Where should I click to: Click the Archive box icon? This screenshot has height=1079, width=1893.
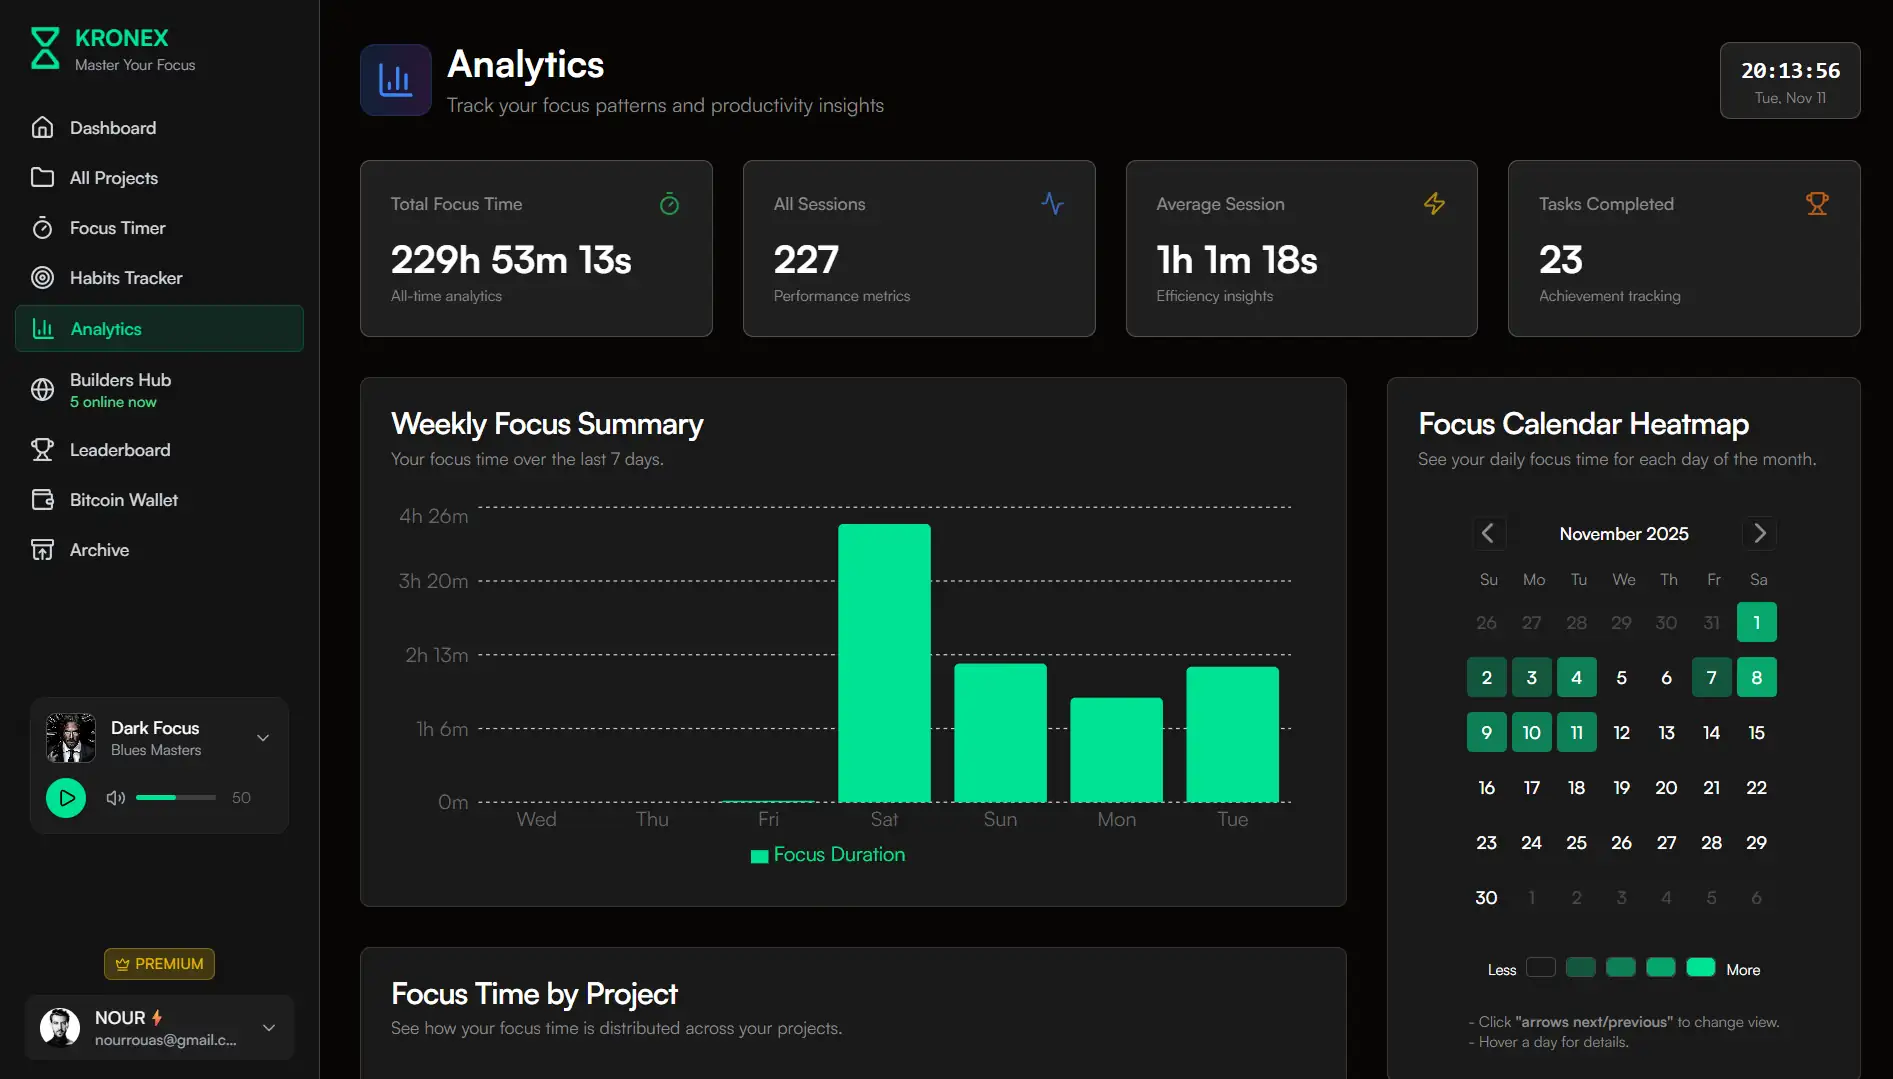[x=43, y=550]
